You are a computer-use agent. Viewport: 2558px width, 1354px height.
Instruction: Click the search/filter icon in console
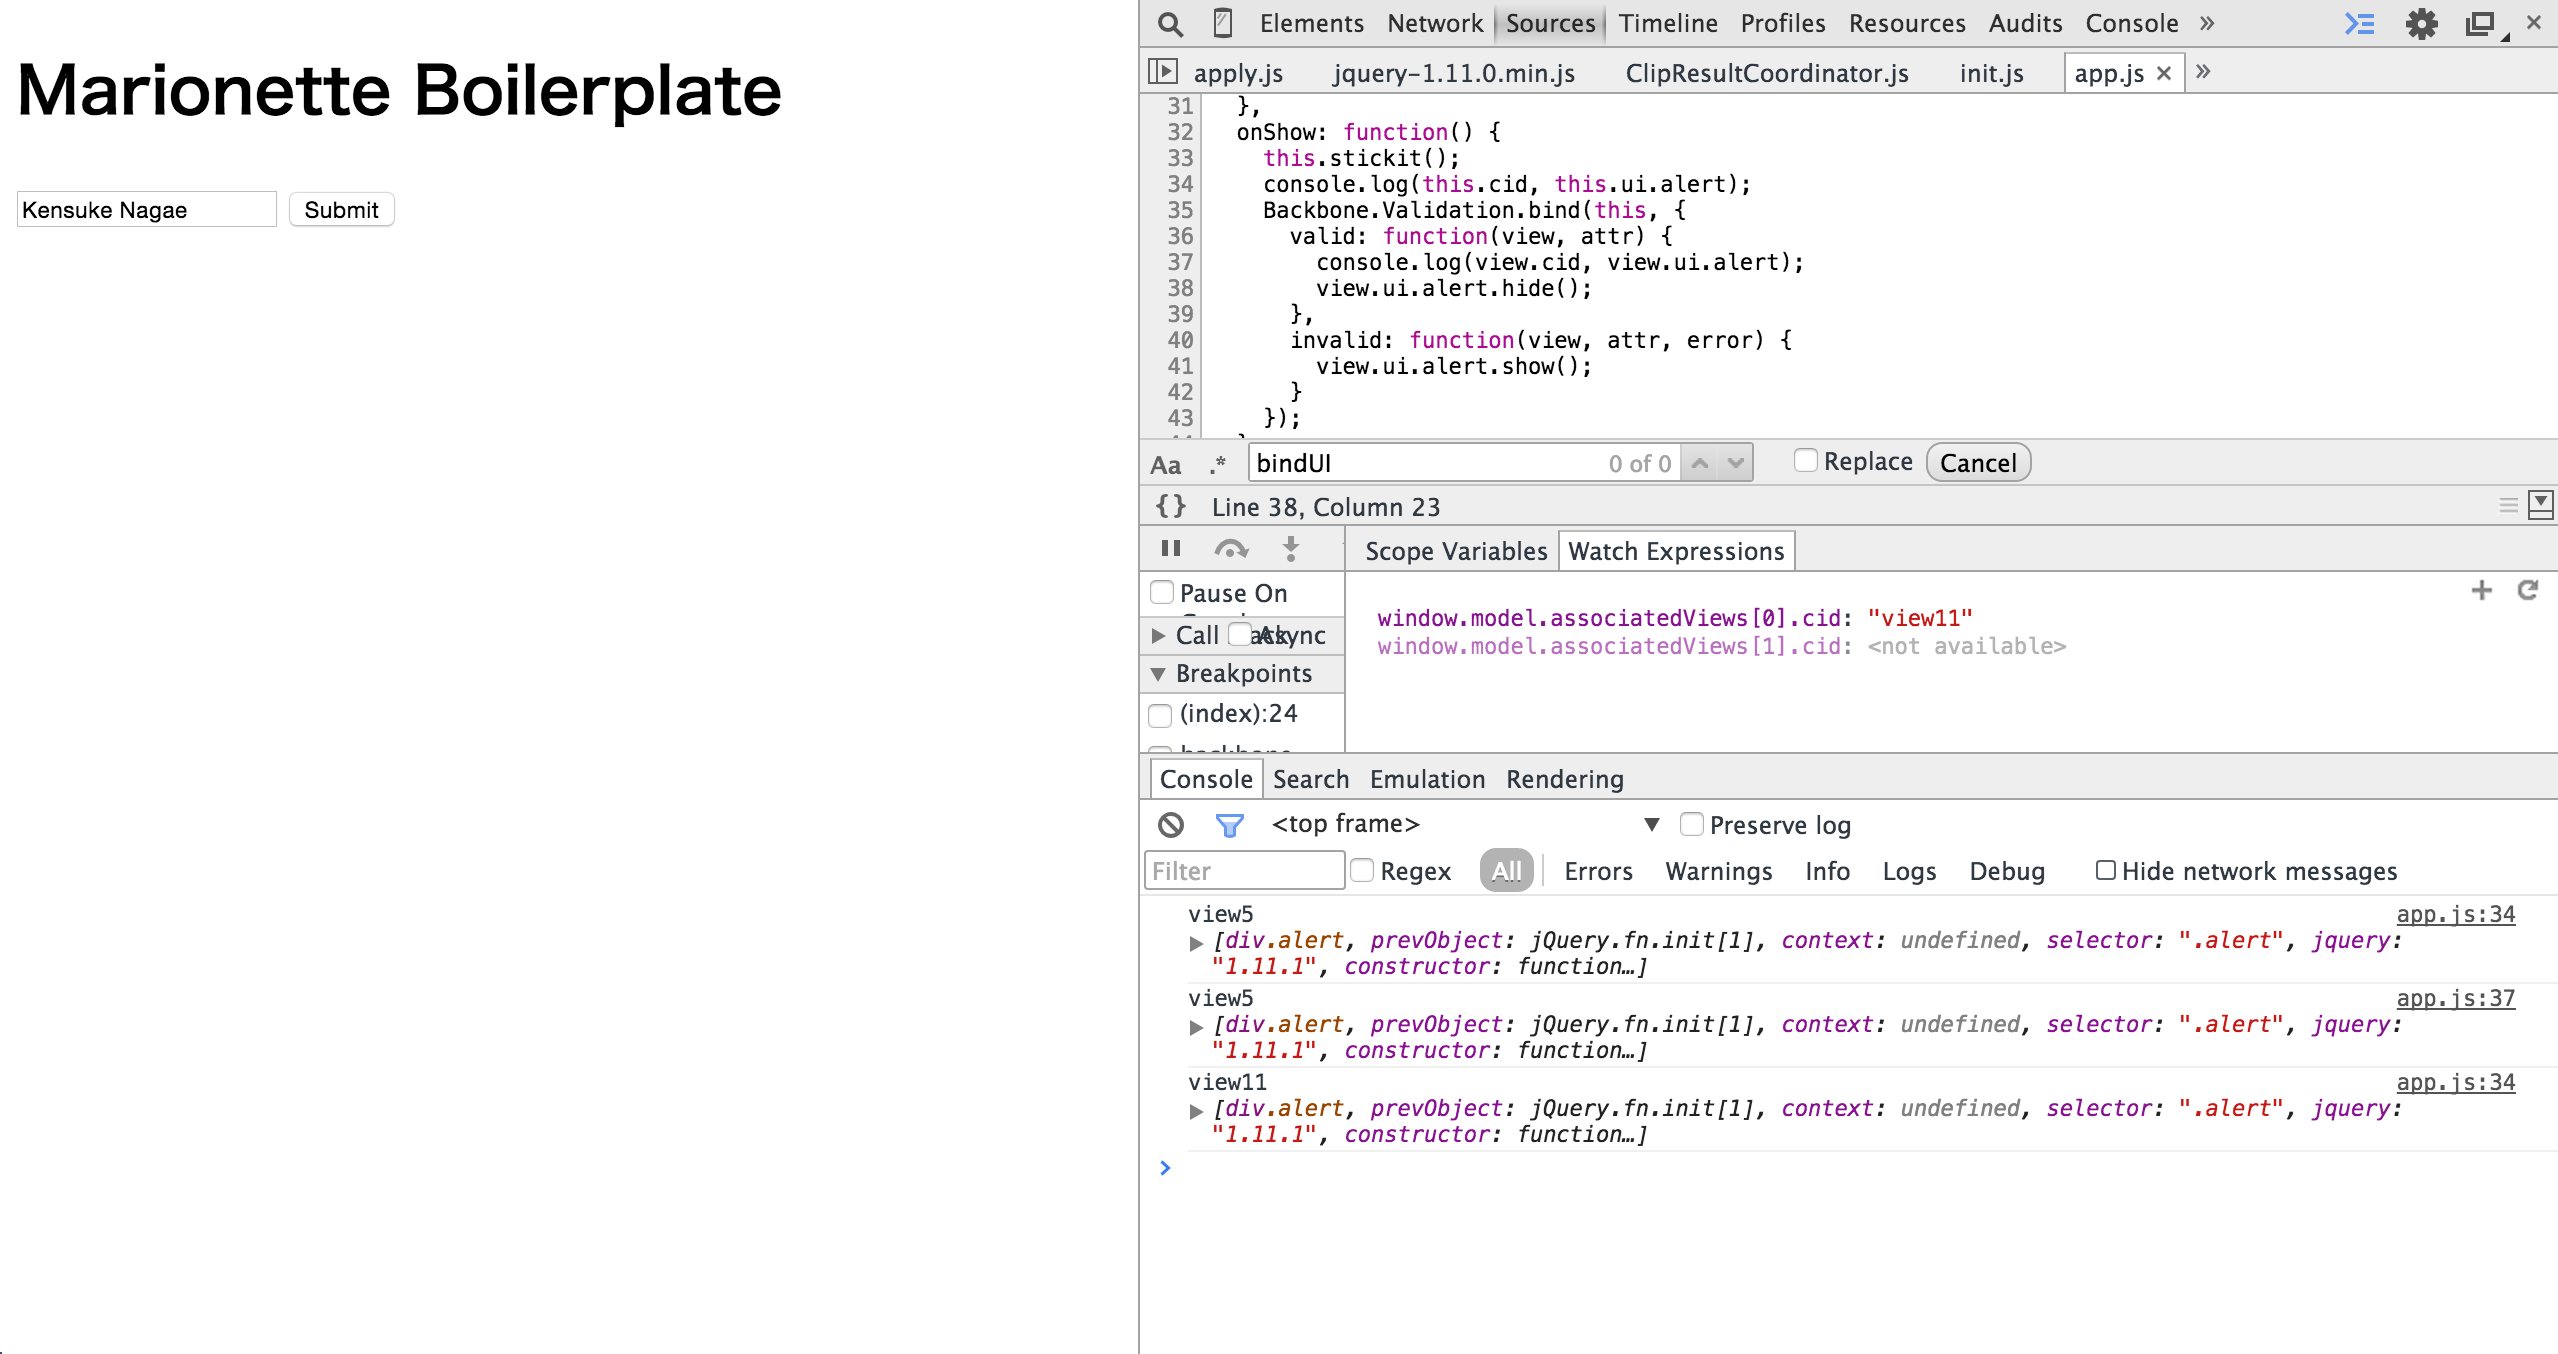[x=1230, y=823]
